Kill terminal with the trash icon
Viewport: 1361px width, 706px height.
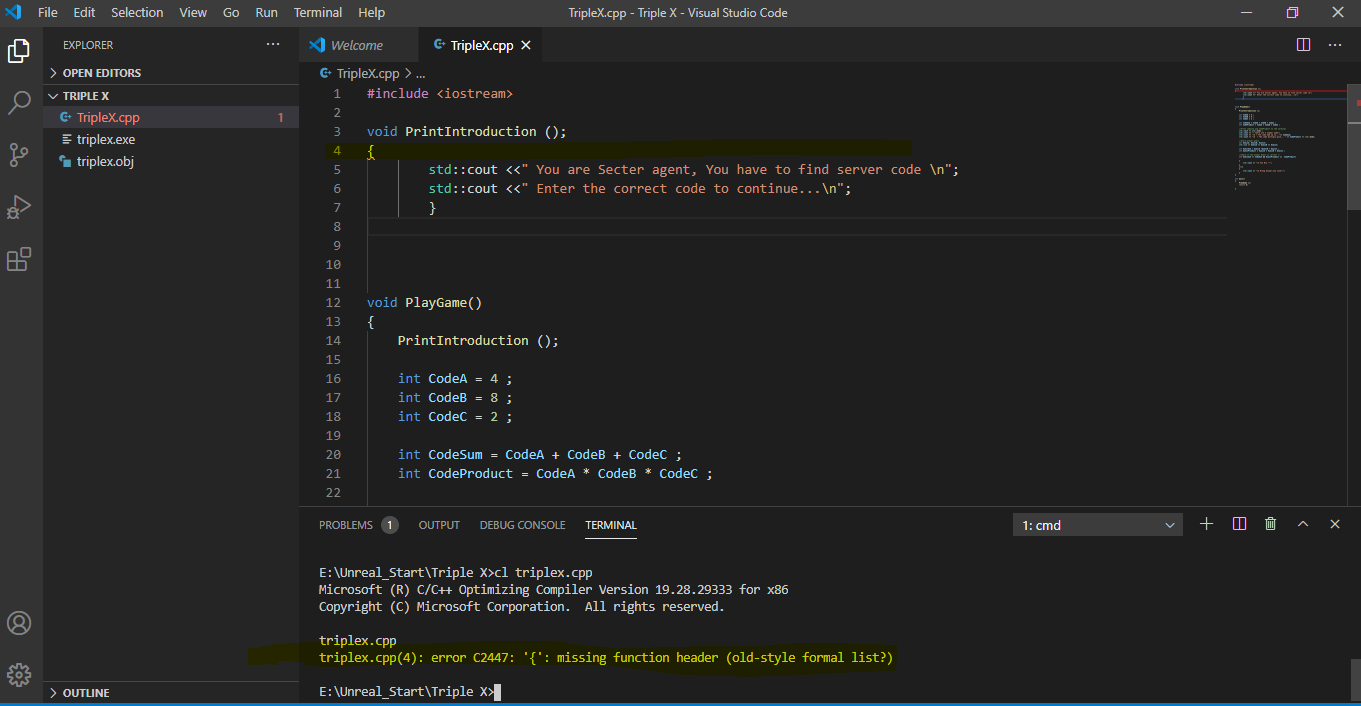[1270, 524]
